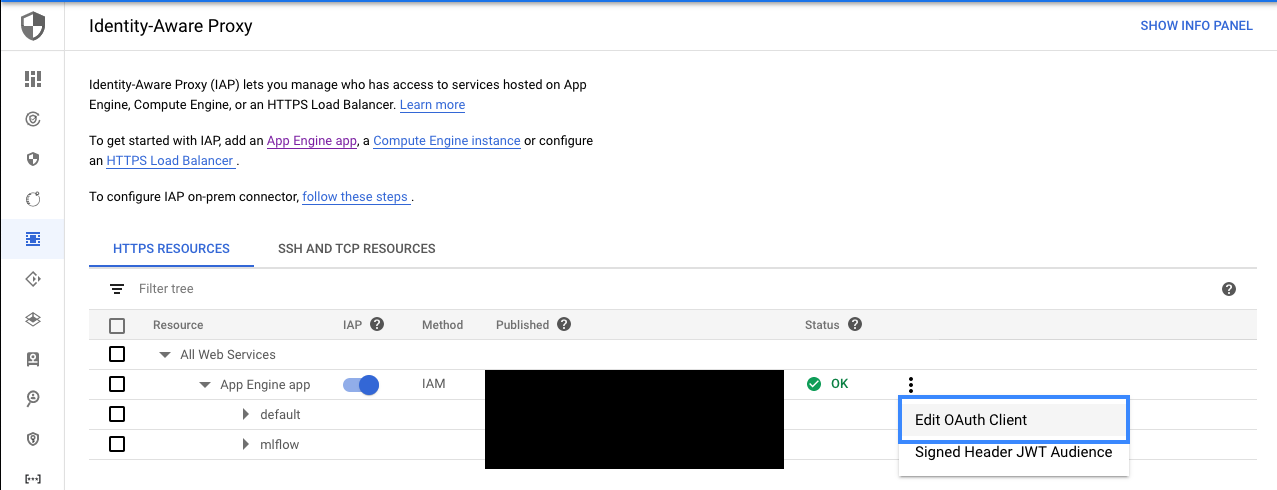Open the magnifier with person icon in sidebar
This screenshot has height=490, width=1277.
[x=33, y=399]
